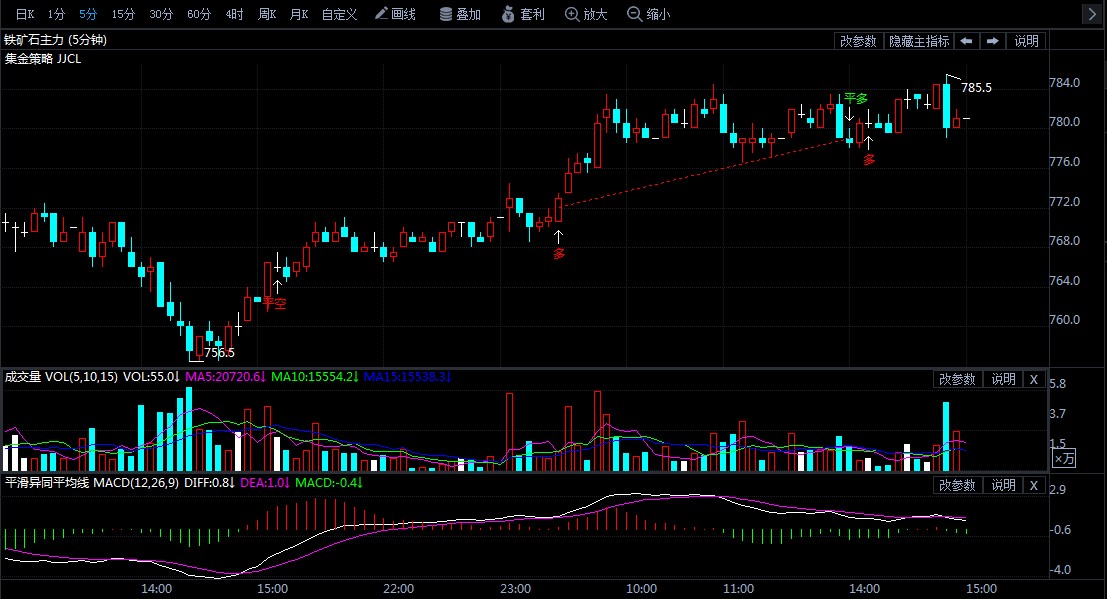The height and width of the screenshot is (599, 1107).
Task: Select the 周K weekly chart
Action: coord(266,14)
